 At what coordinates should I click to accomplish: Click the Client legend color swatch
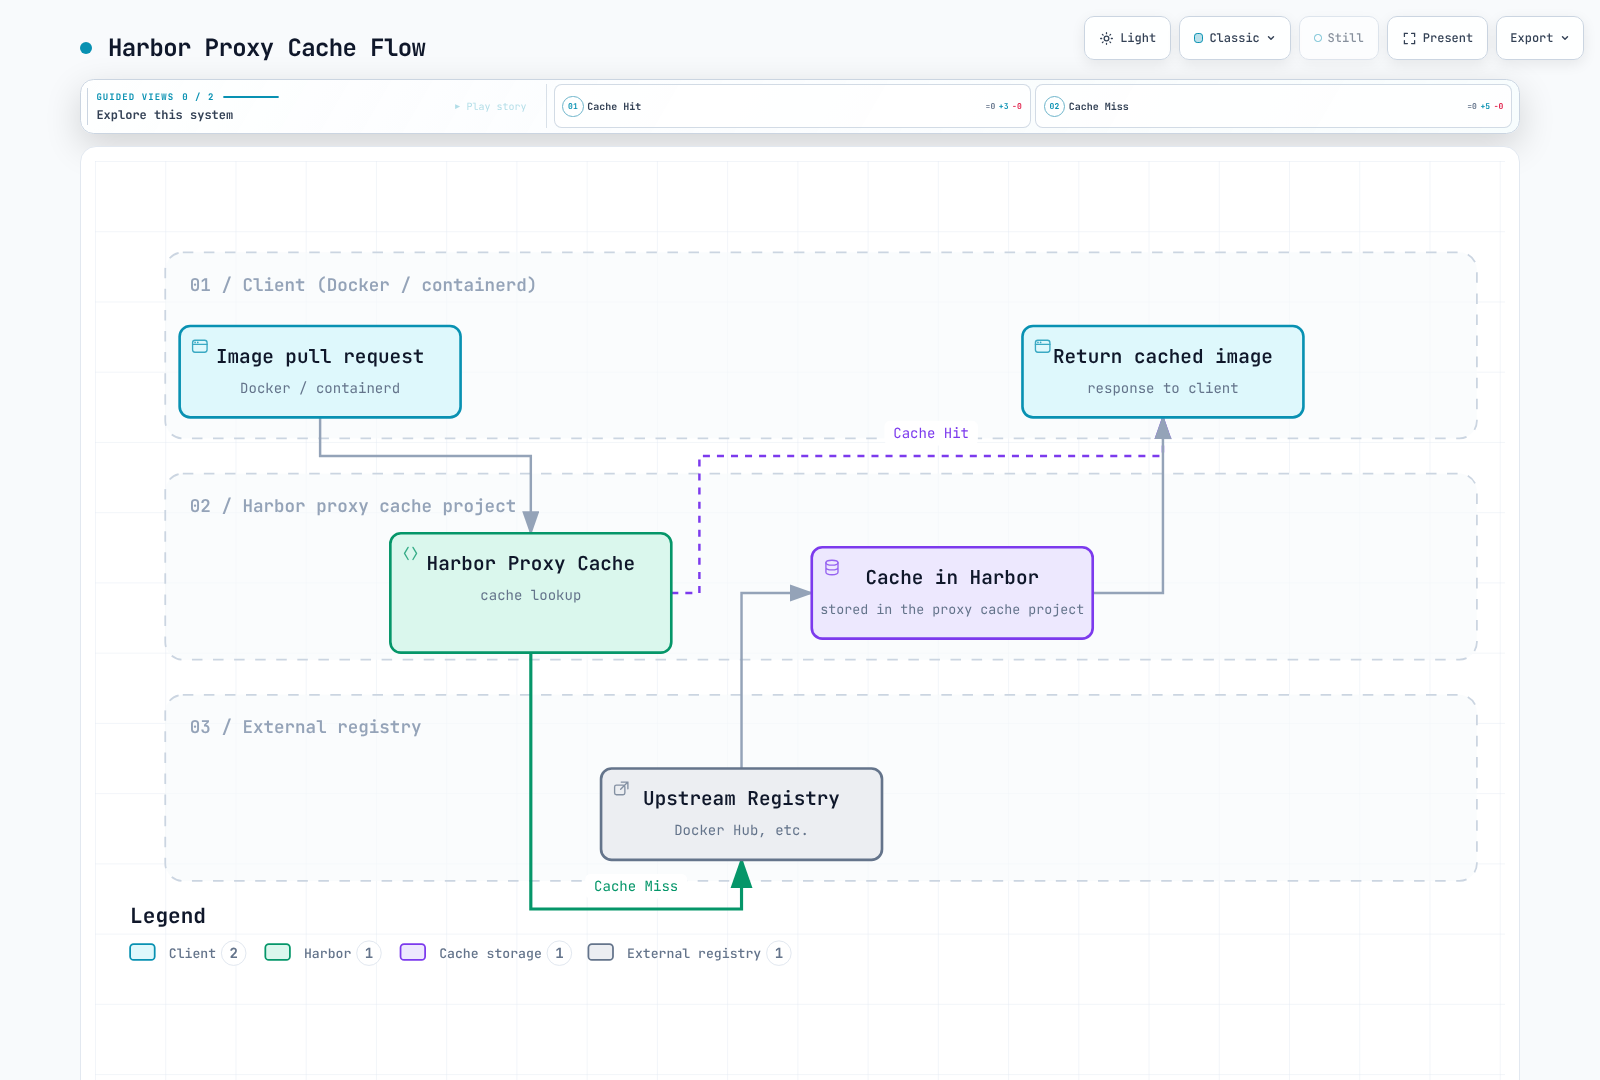[x=143, y=952]
